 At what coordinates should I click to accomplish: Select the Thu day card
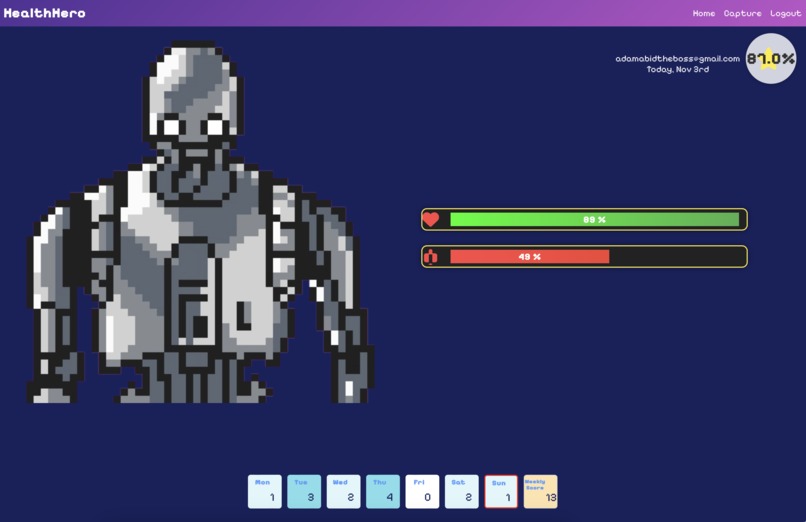(x=383, y=492)
